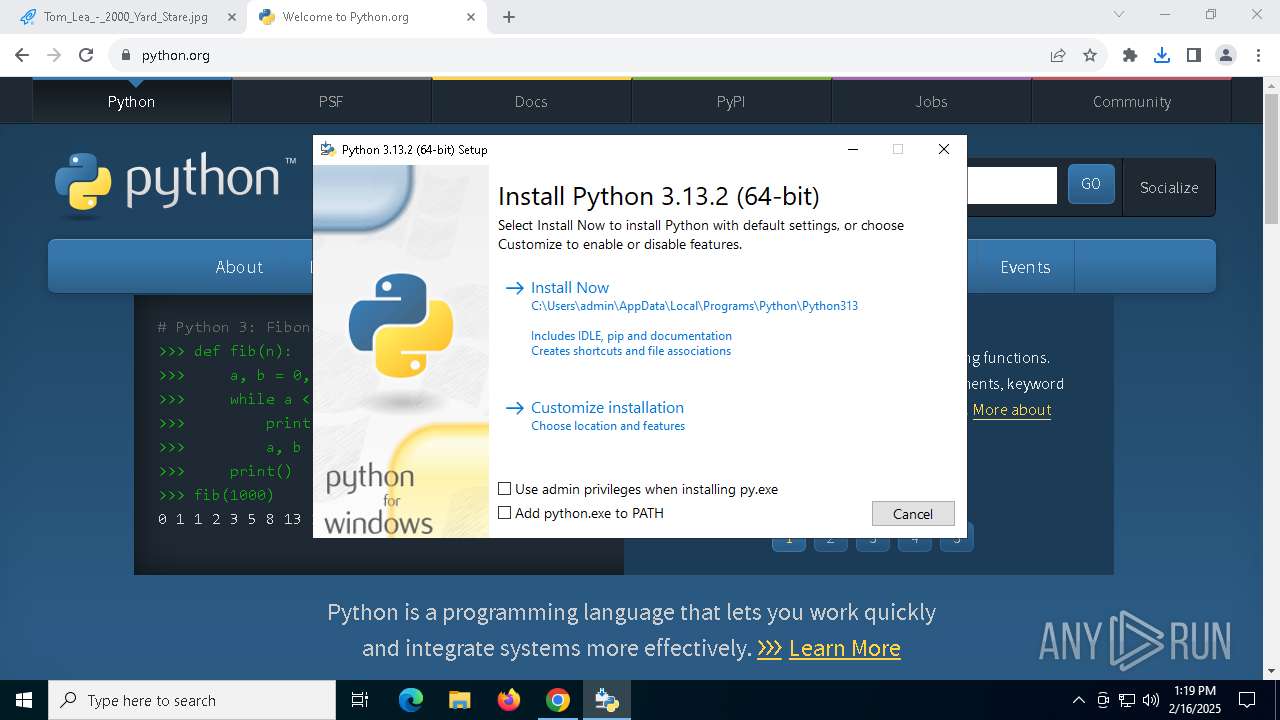Bookmark this page with the star icon

point(1090,55)
